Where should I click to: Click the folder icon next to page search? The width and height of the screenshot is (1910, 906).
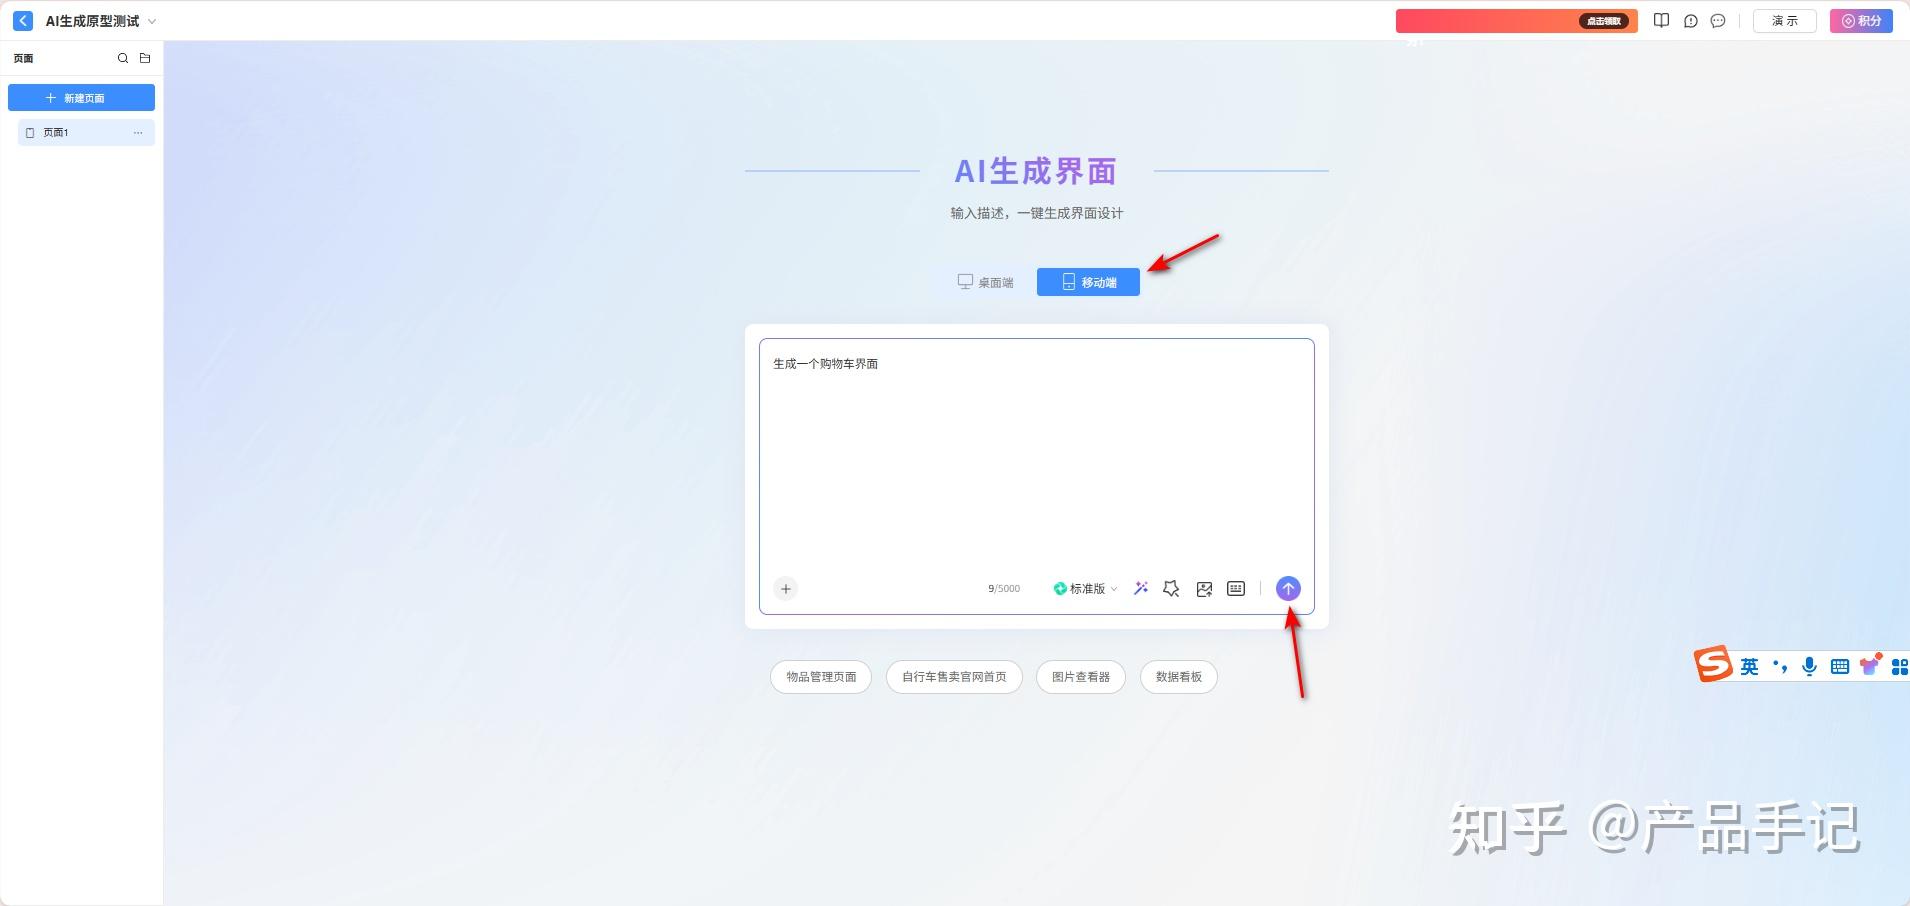144,58
